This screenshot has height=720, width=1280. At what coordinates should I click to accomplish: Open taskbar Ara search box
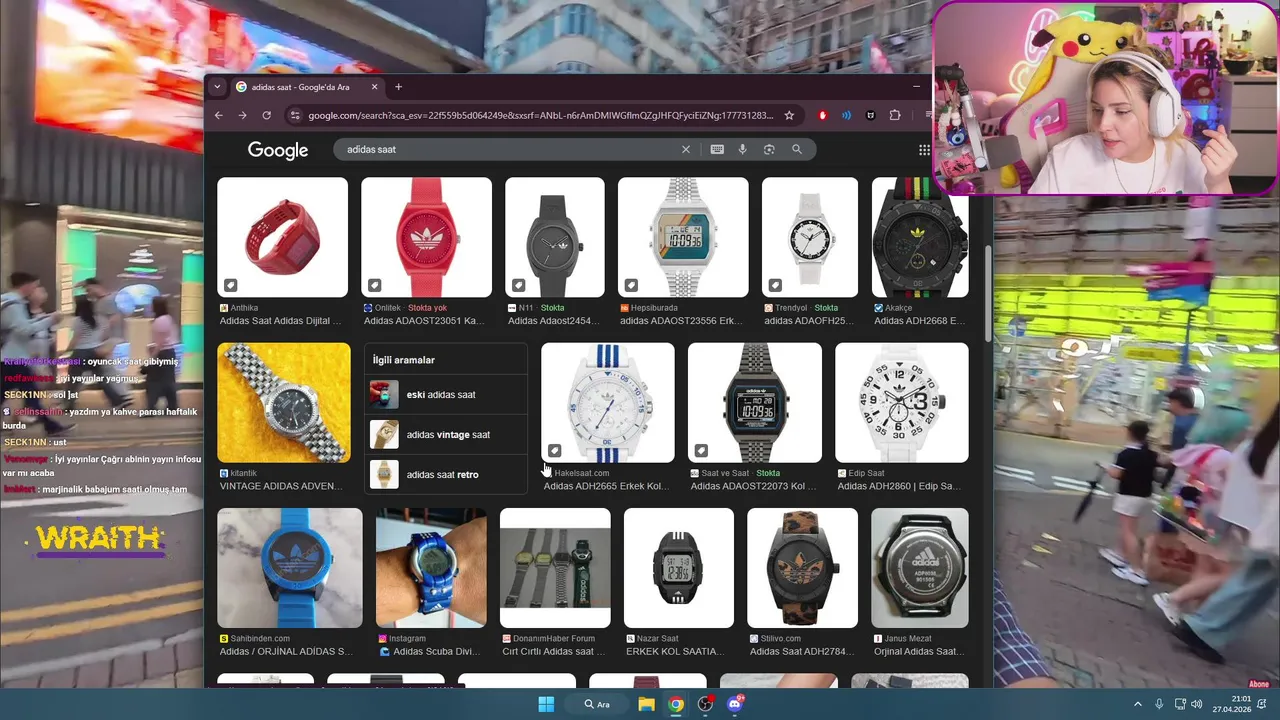[x=598, y=704]
